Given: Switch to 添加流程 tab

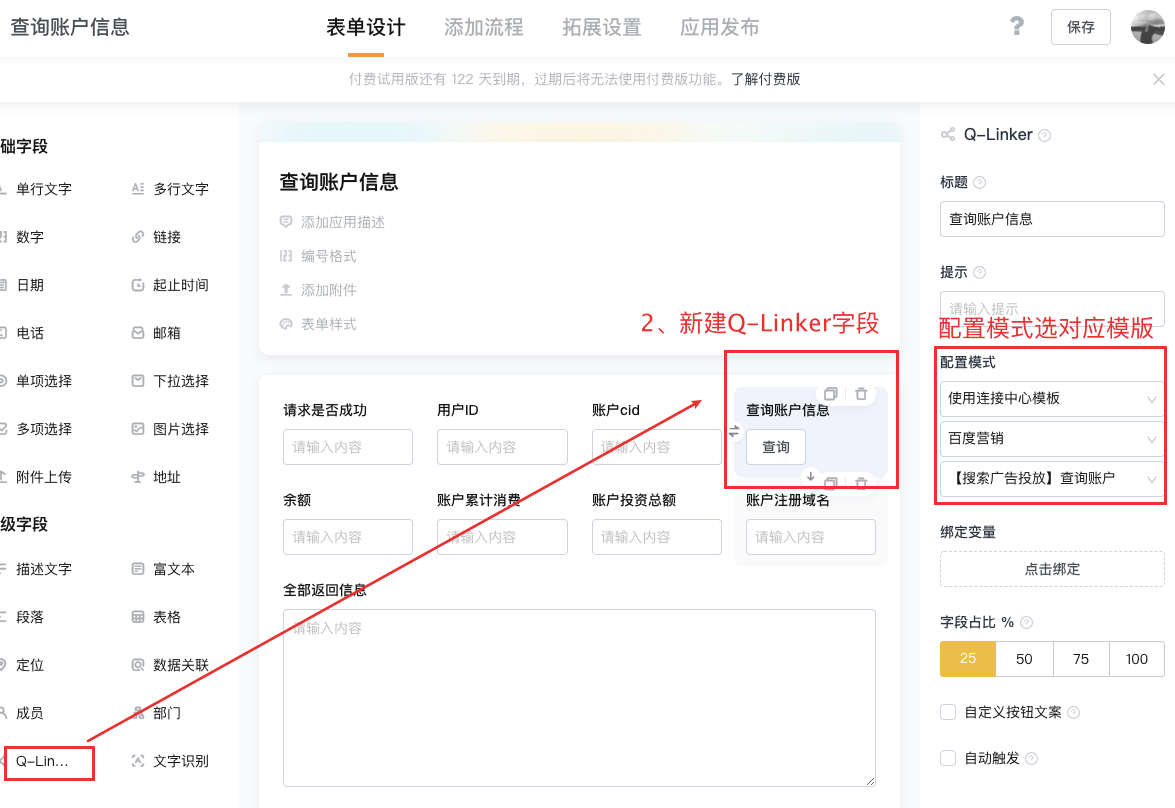Looking at the screenshot, I should click(x=483, y=28).
